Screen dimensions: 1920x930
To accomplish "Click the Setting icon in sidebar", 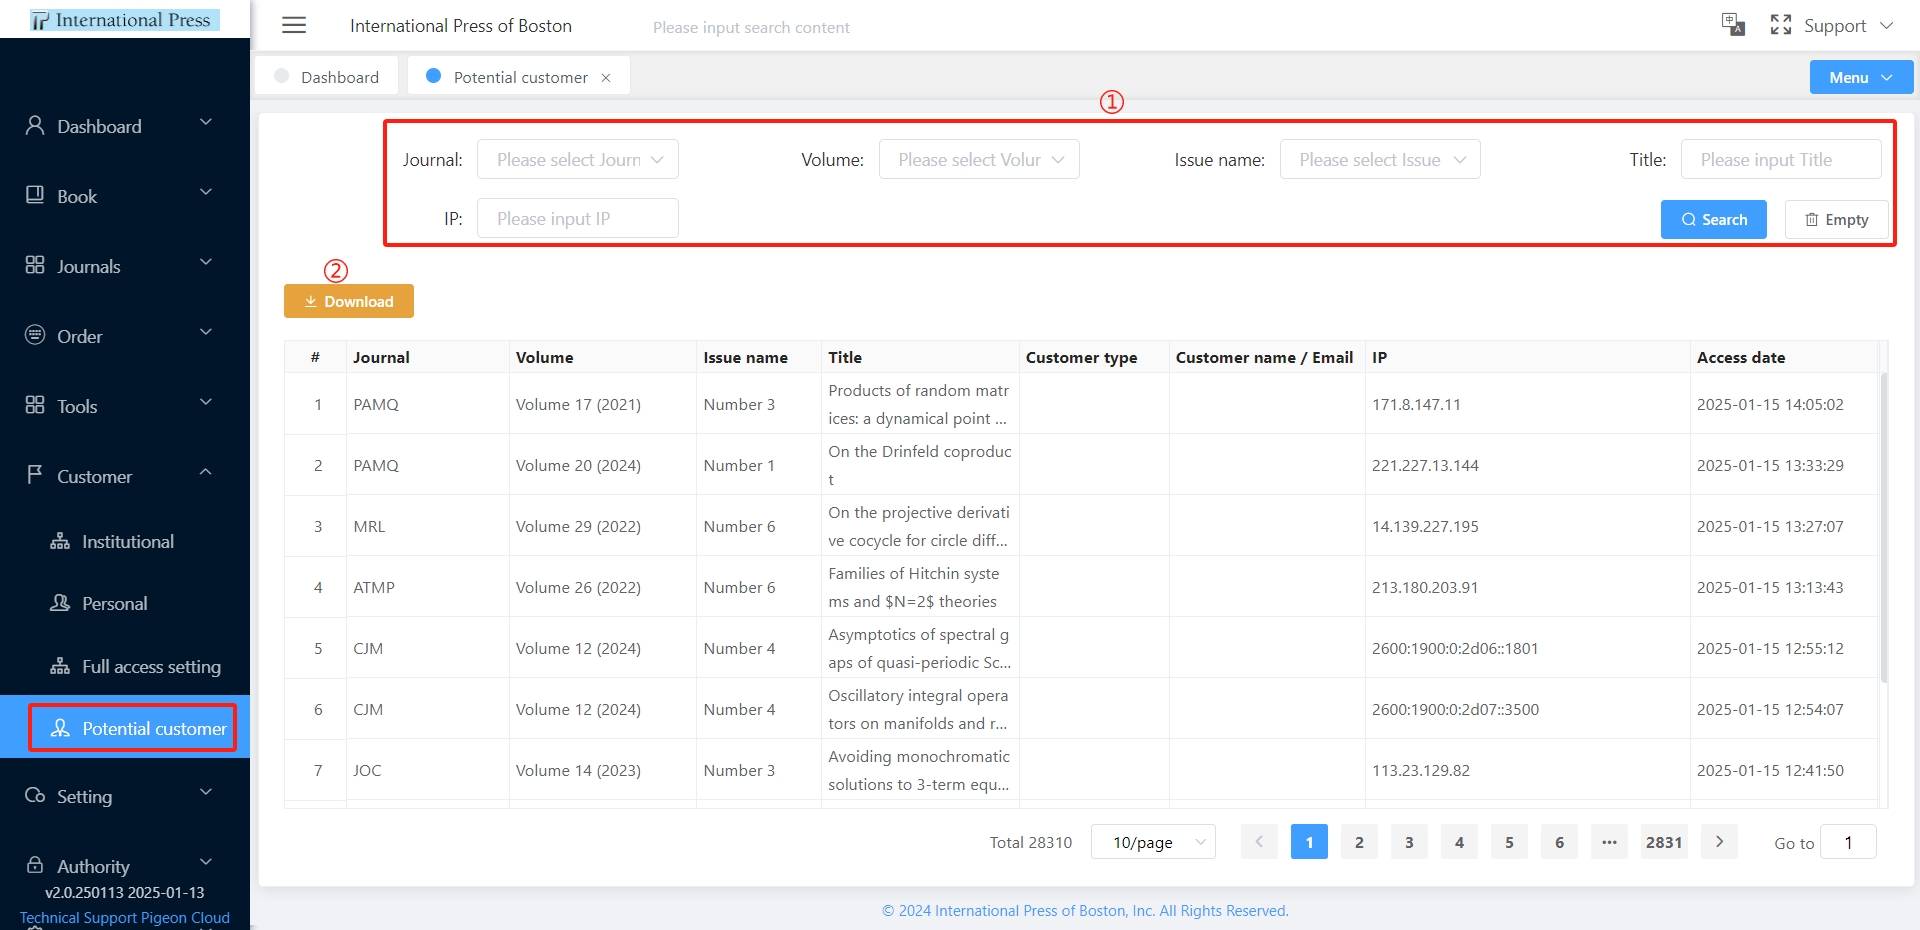I will (x=35, y=795).
